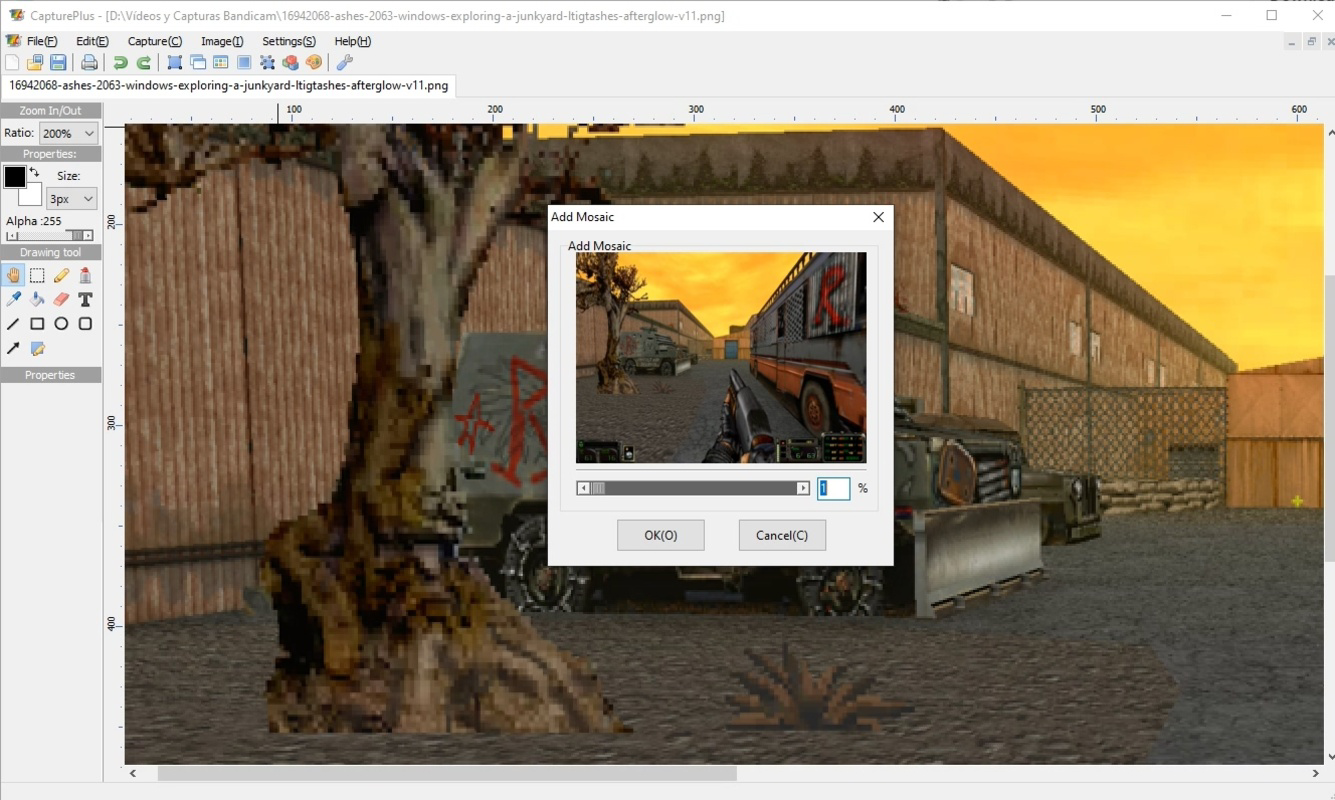Select the pink Eraser tool

[x=61, y=299]
